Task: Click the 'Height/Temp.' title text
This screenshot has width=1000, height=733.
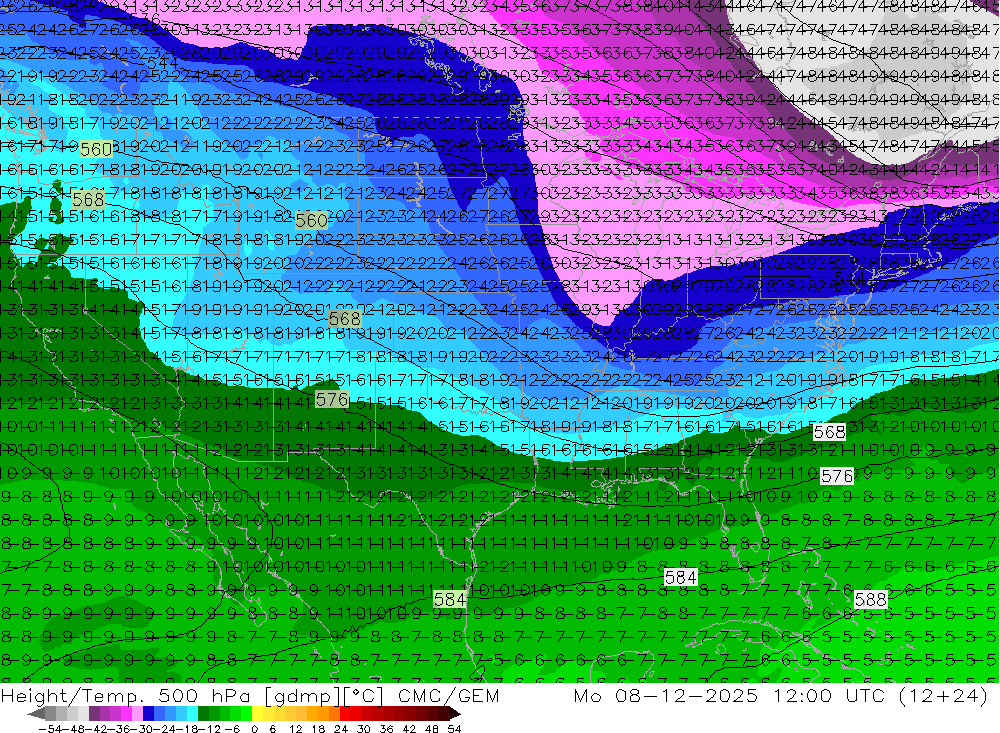Action: [x=71, y=696]
